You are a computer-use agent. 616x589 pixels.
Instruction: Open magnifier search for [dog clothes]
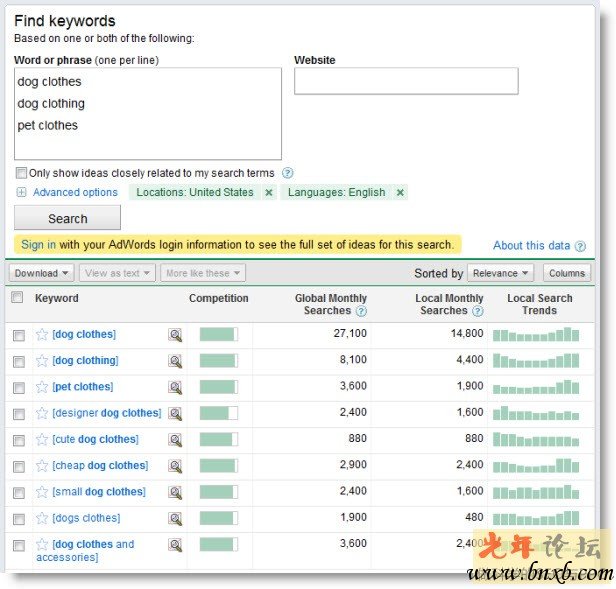pos(175,335)
